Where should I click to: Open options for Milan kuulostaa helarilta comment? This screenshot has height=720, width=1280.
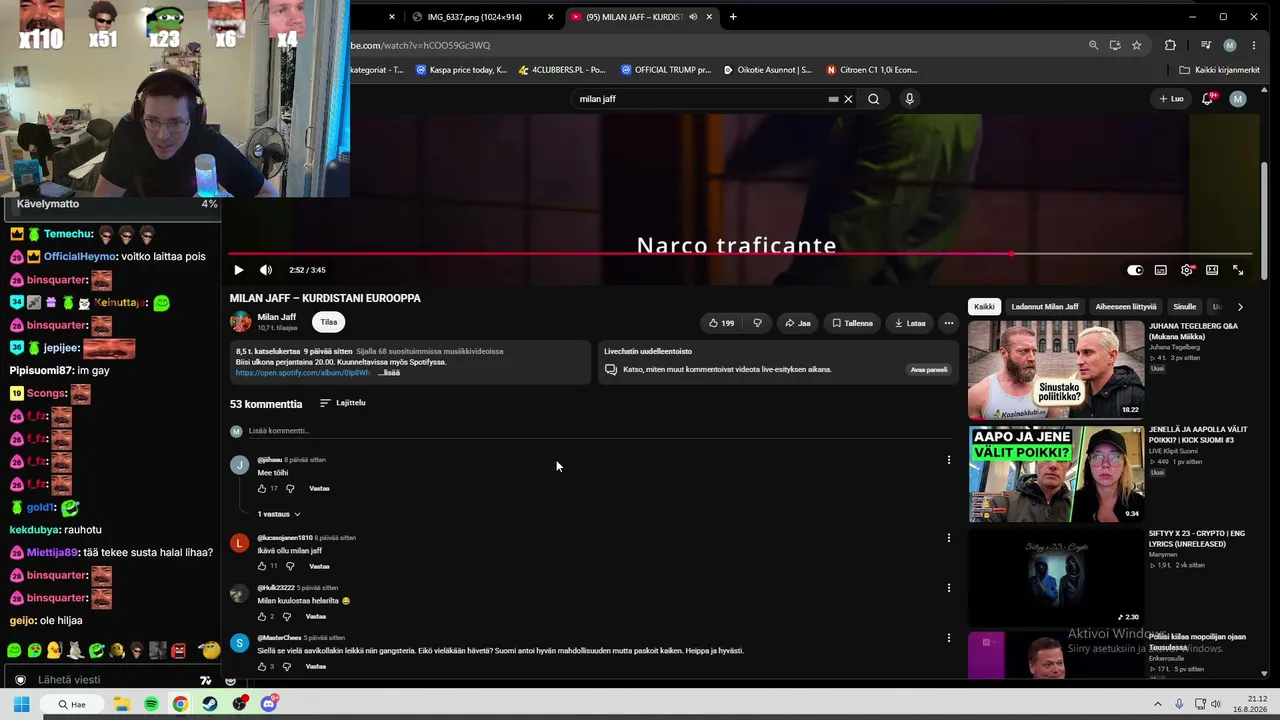point(948,588)
